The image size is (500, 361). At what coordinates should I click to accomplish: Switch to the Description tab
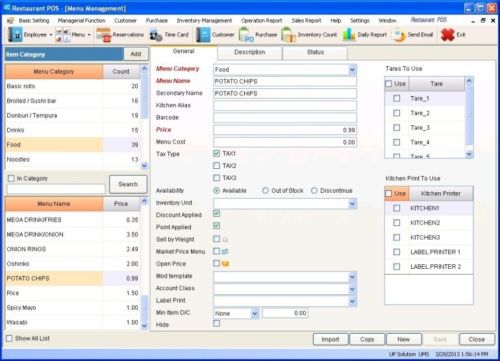[250, 52]
